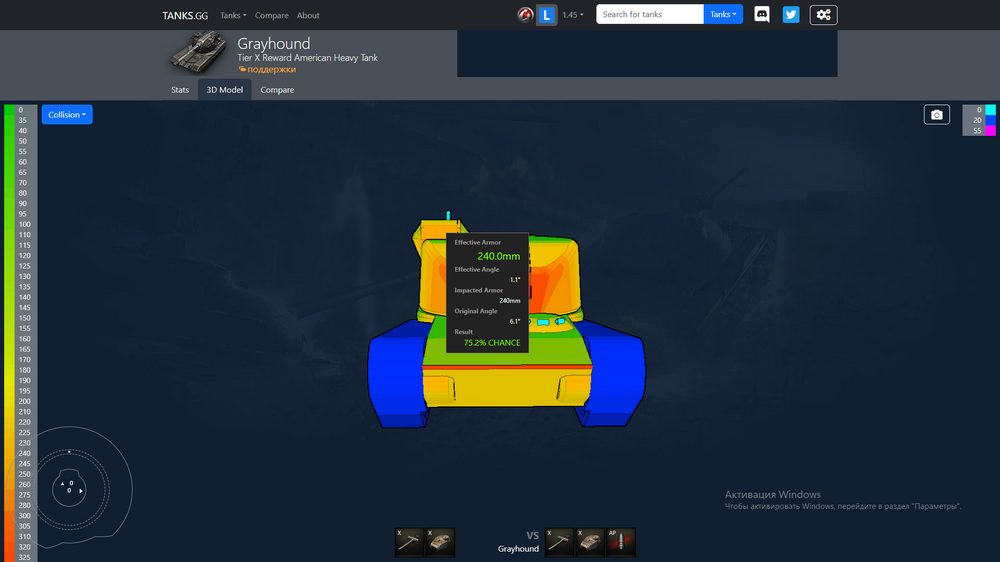Select the blue L game mode icon
Image resolution: width=1000 pixels, height=562 pixels.
pyautogui.click(x=547, y=15)
